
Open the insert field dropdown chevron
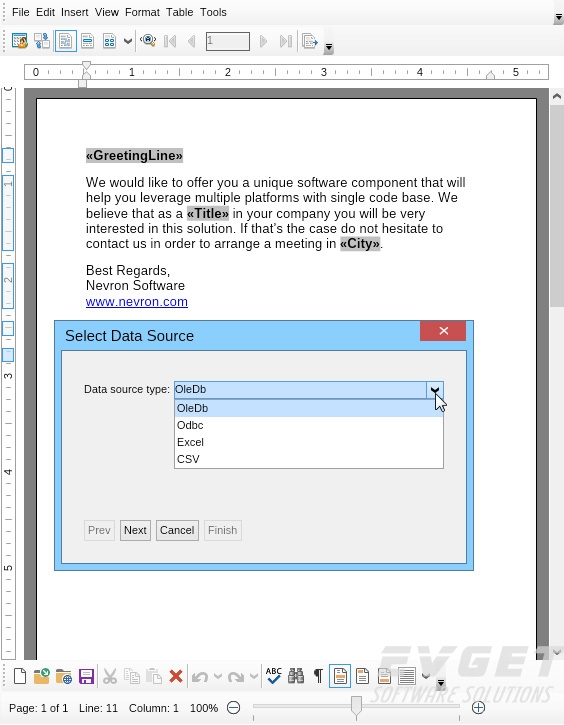(x=128, y=41)
